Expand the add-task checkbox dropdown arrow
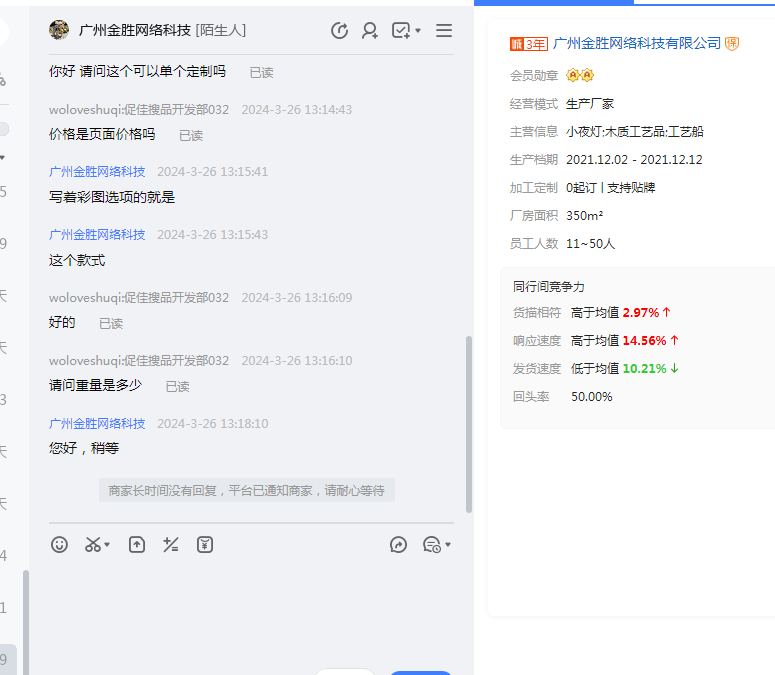The image size is (775, 675). (417, 32)
